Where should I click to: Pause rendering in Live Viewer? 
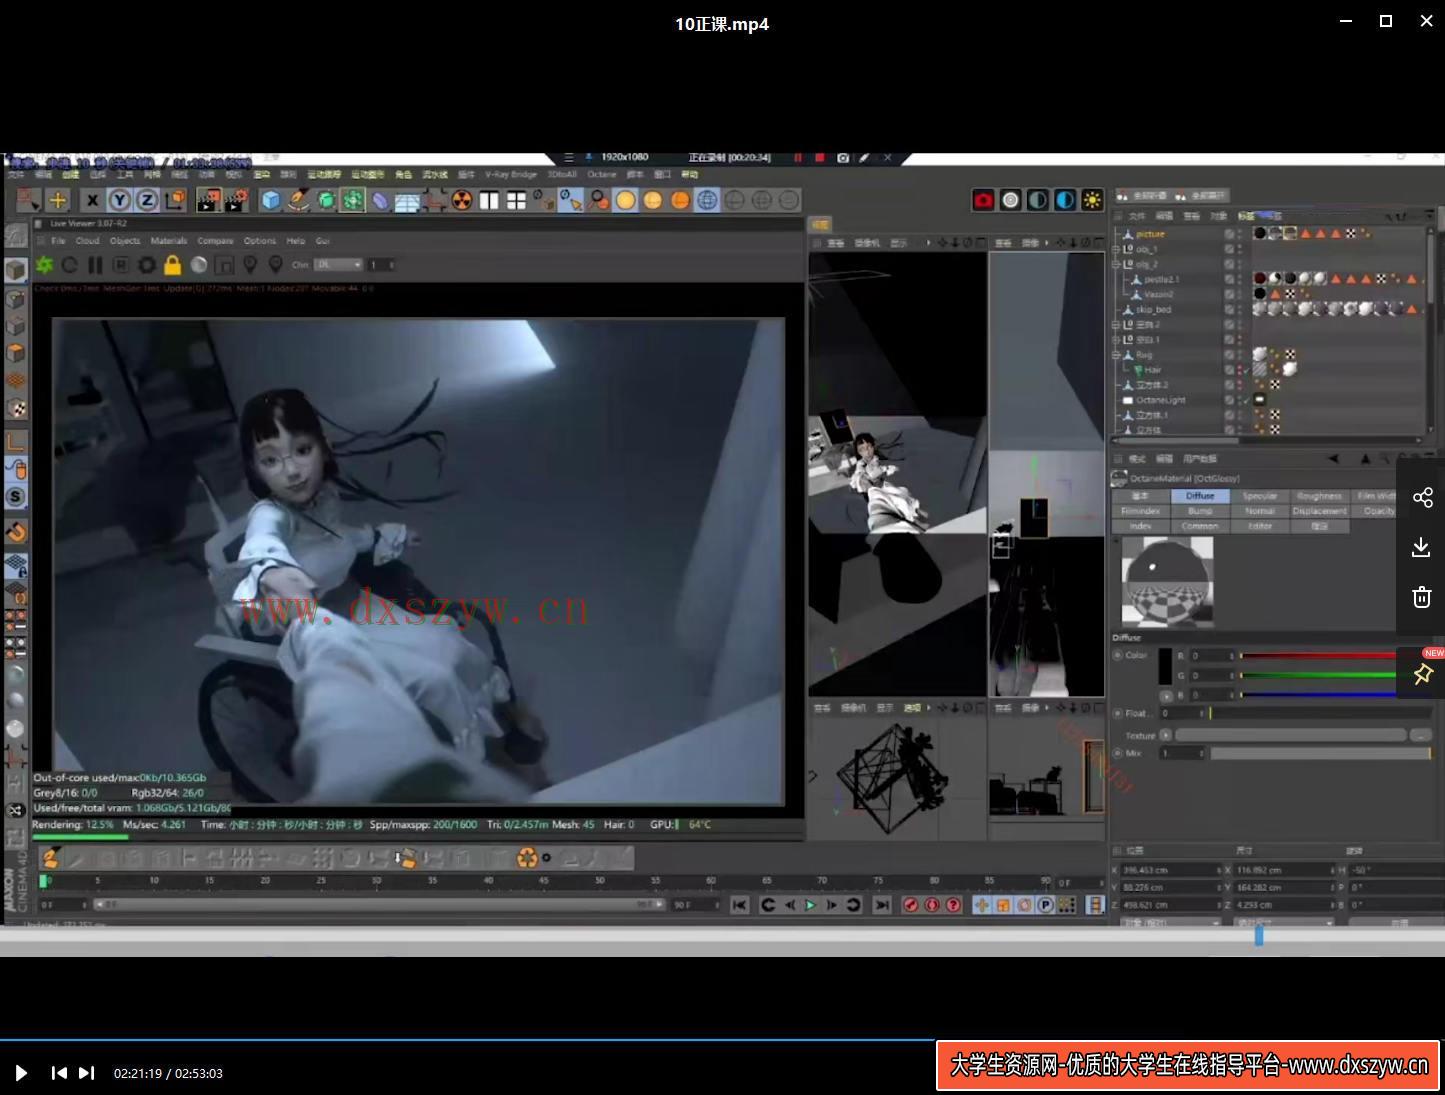[95, 265]
